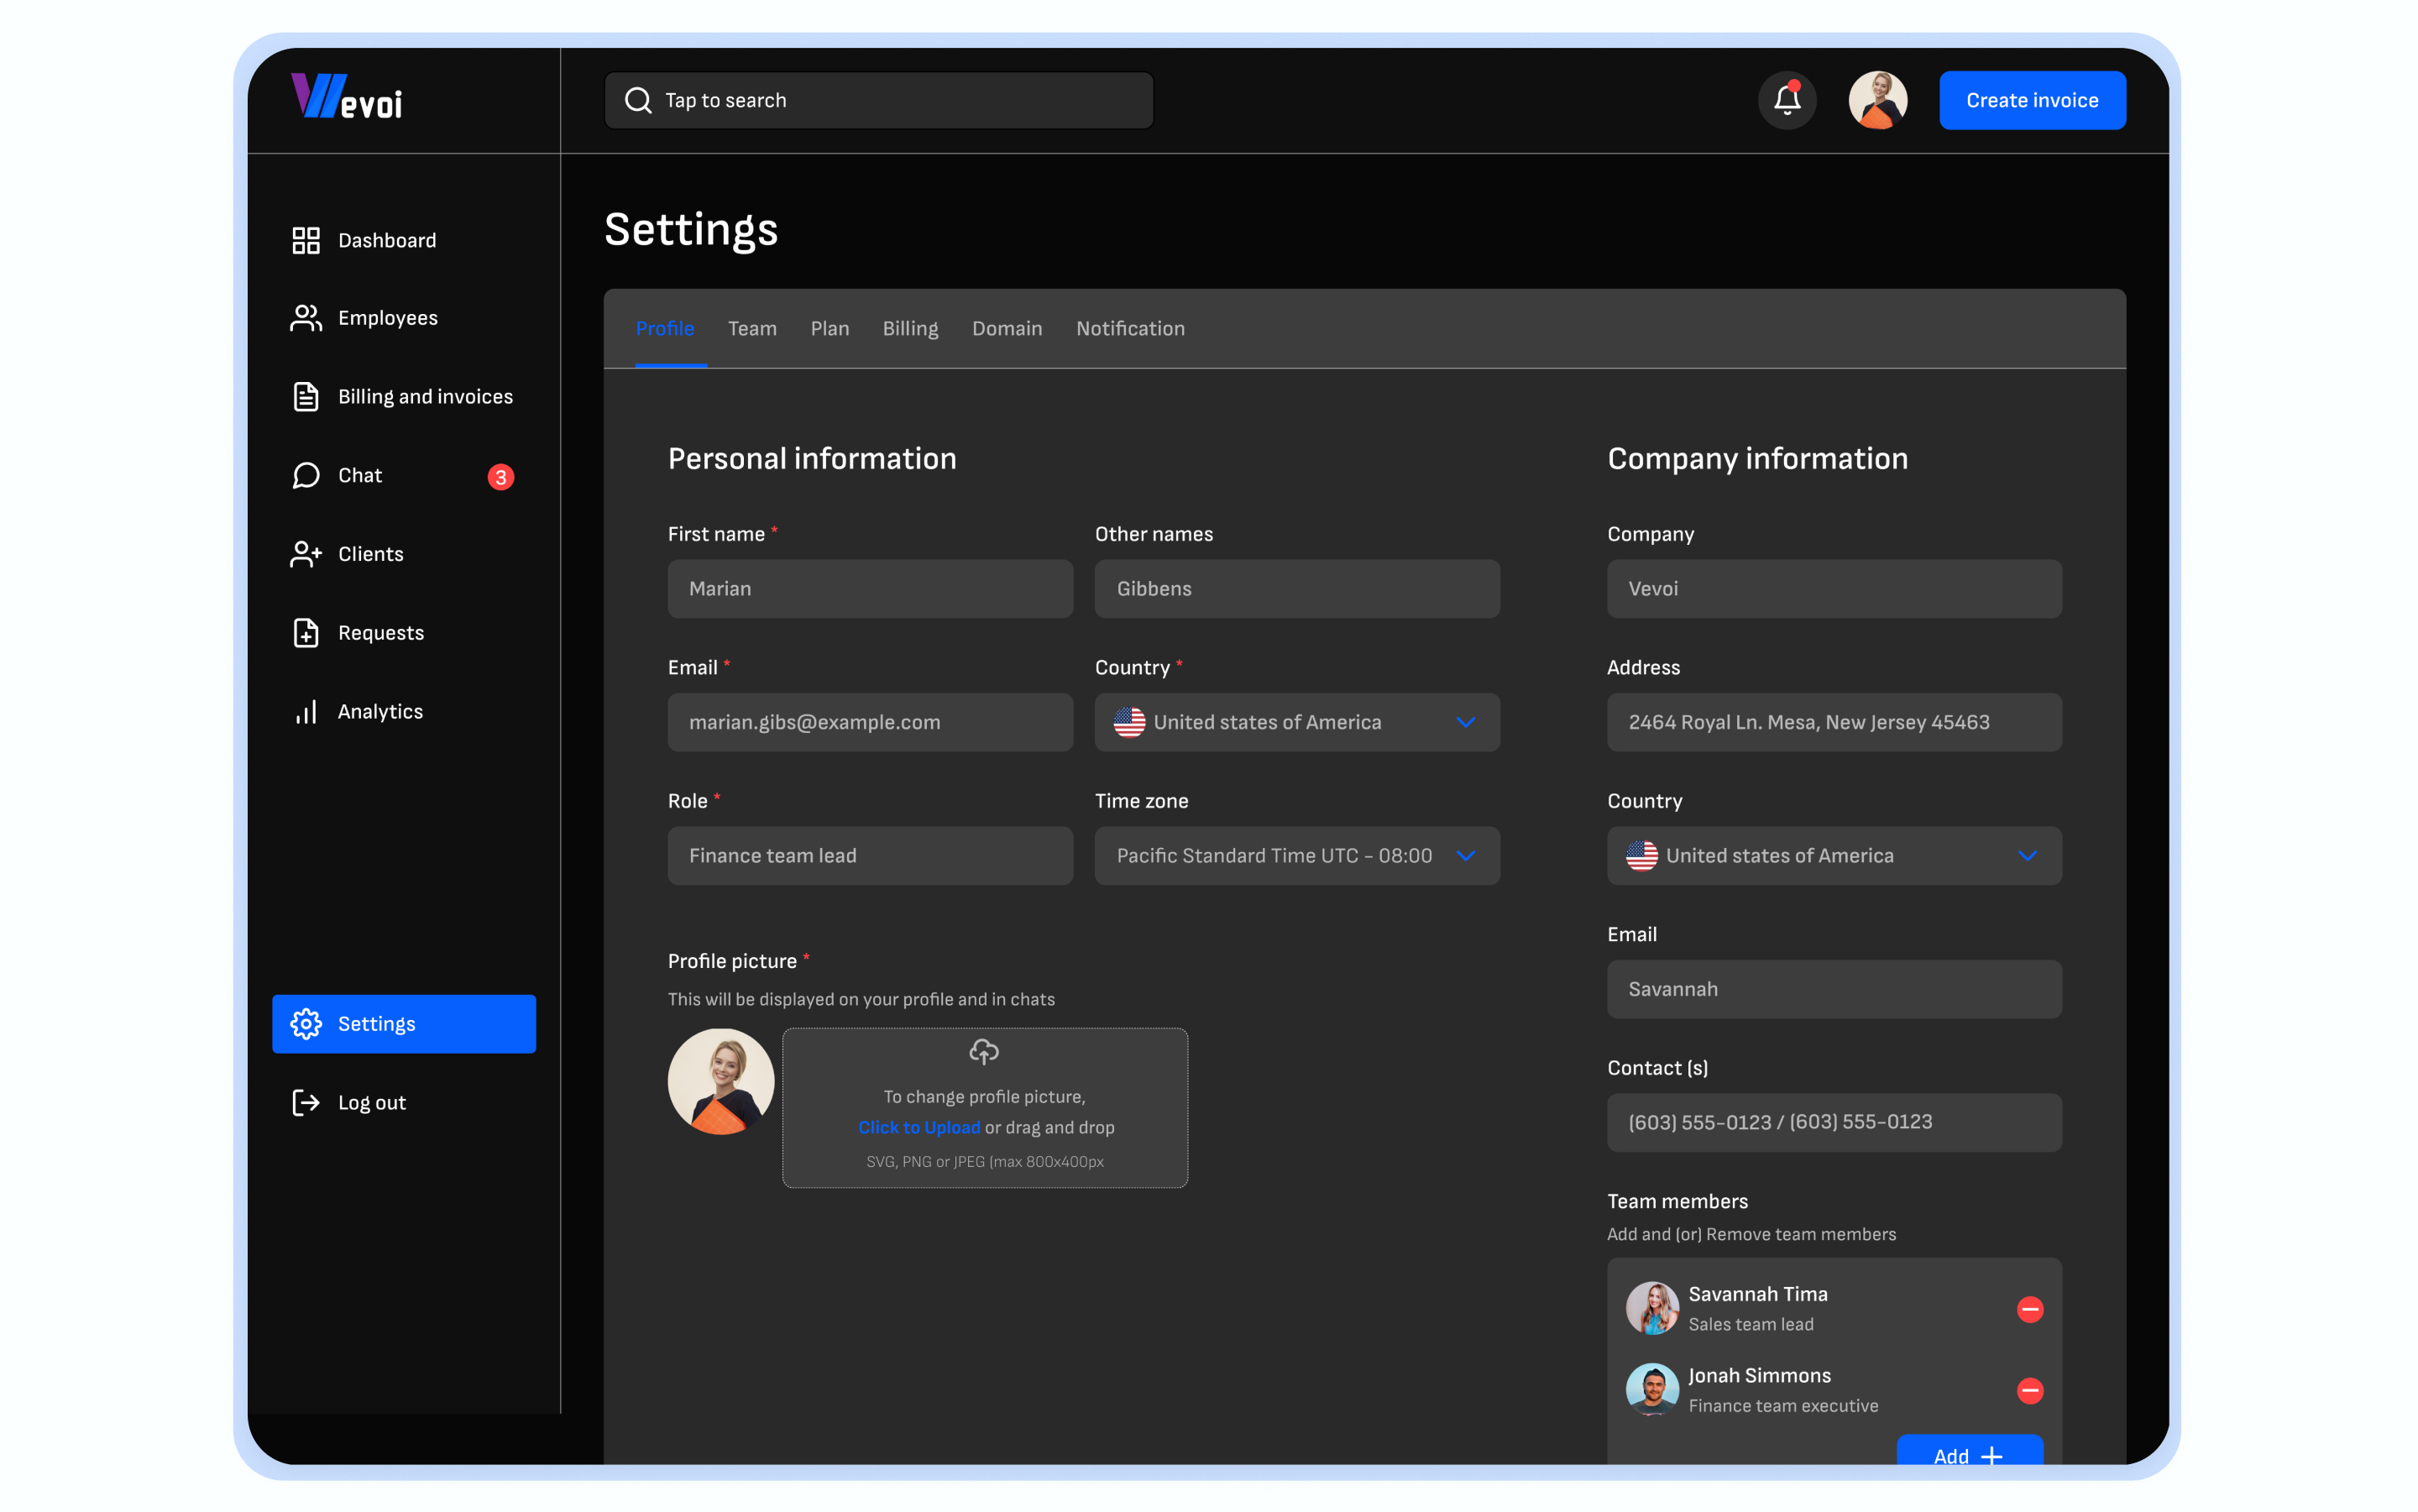The width and height of the screenshot is (2418, 1512).
Task: Open the notifications bell
Action: (1787, 100)
